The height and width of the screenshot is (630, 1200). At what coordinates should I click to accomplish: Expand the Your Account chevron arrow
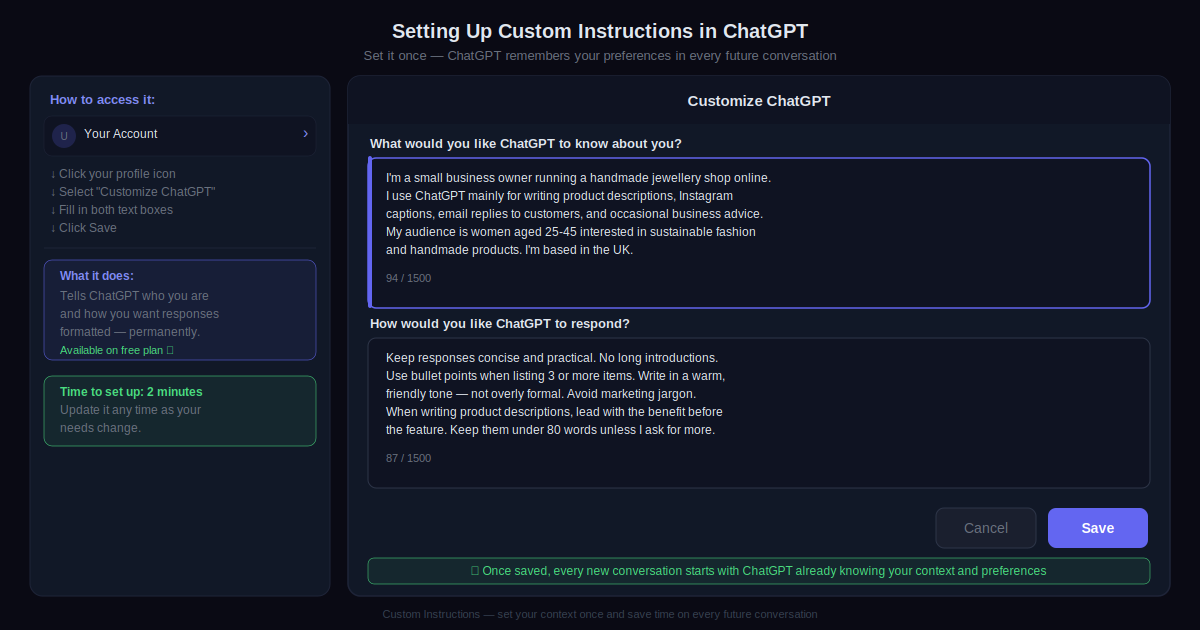pyautogui.click(x=305, y=134)
